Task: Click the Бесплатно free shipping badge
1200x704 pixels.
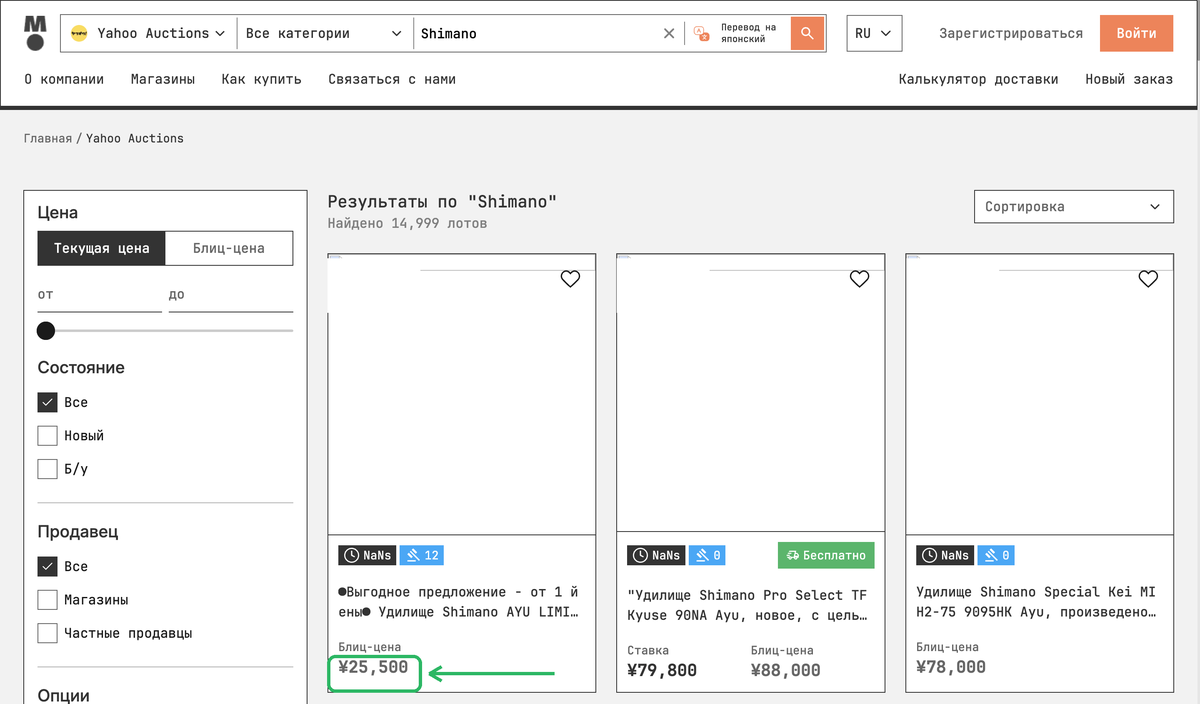Action: 826,555
